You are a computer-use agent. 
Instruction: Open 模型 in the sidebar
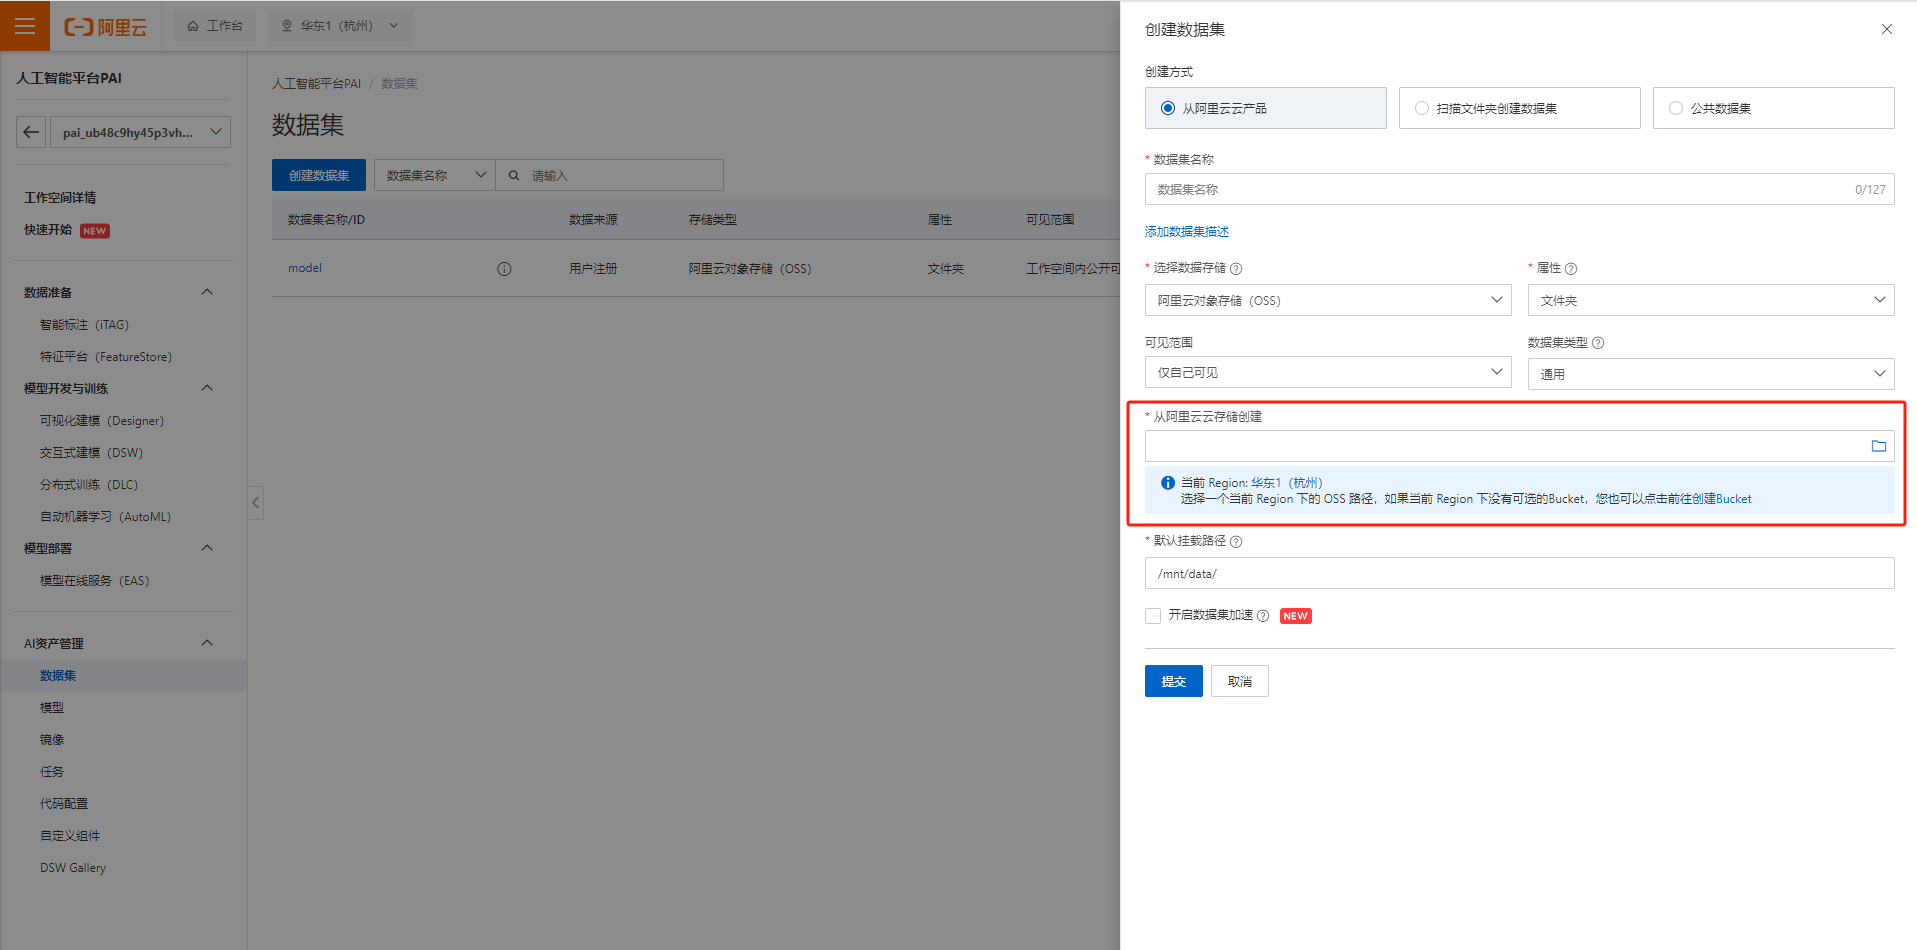pos(52,708)
